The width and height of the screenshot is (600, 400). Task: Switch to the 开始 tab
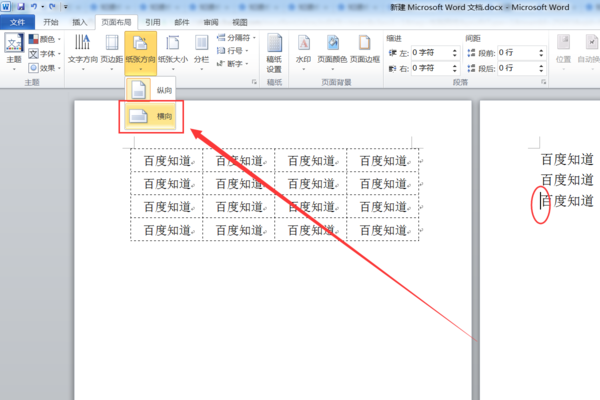click(x=51, y=22)
